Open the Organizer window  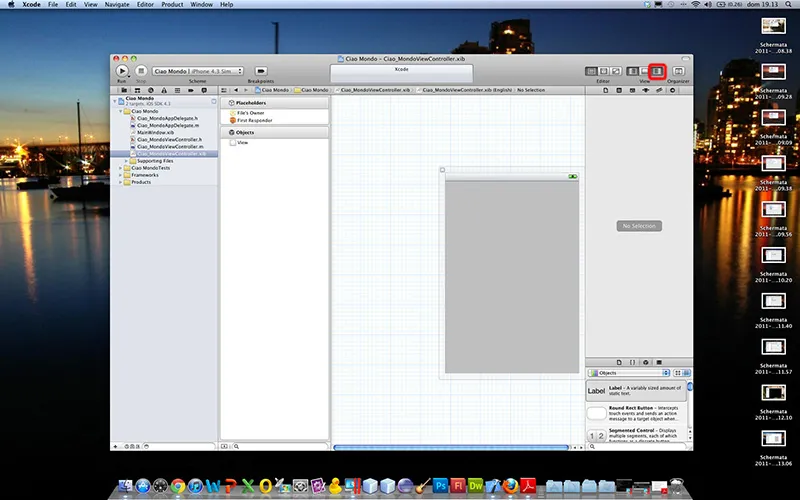point(678,71)
